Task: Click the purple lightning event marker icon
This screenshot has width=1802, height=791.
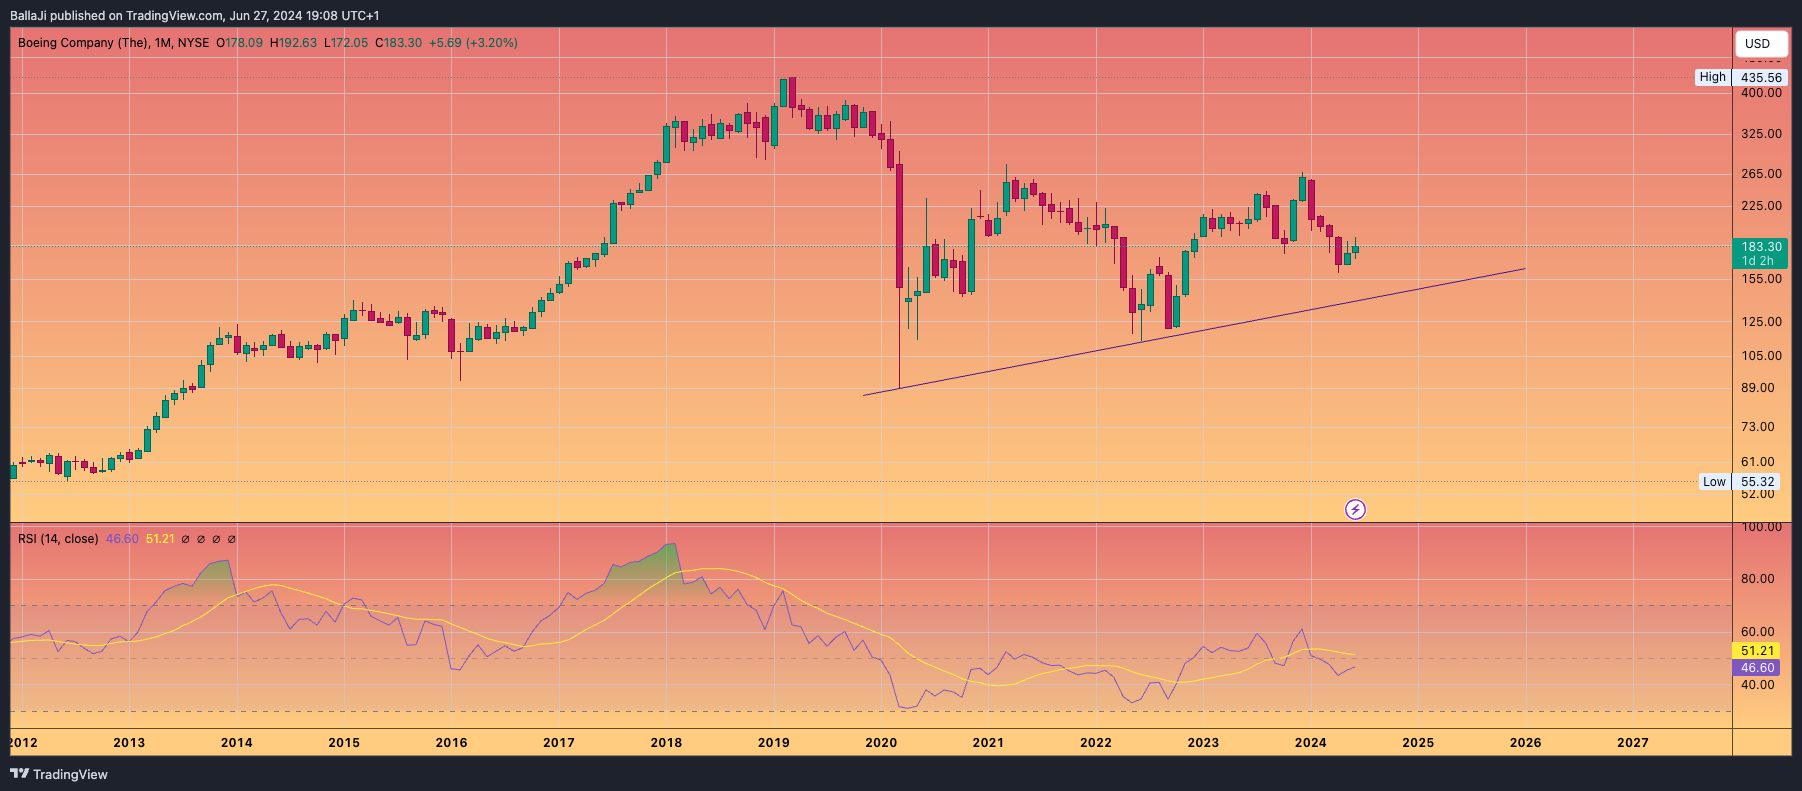Action: click(1355, 510)
